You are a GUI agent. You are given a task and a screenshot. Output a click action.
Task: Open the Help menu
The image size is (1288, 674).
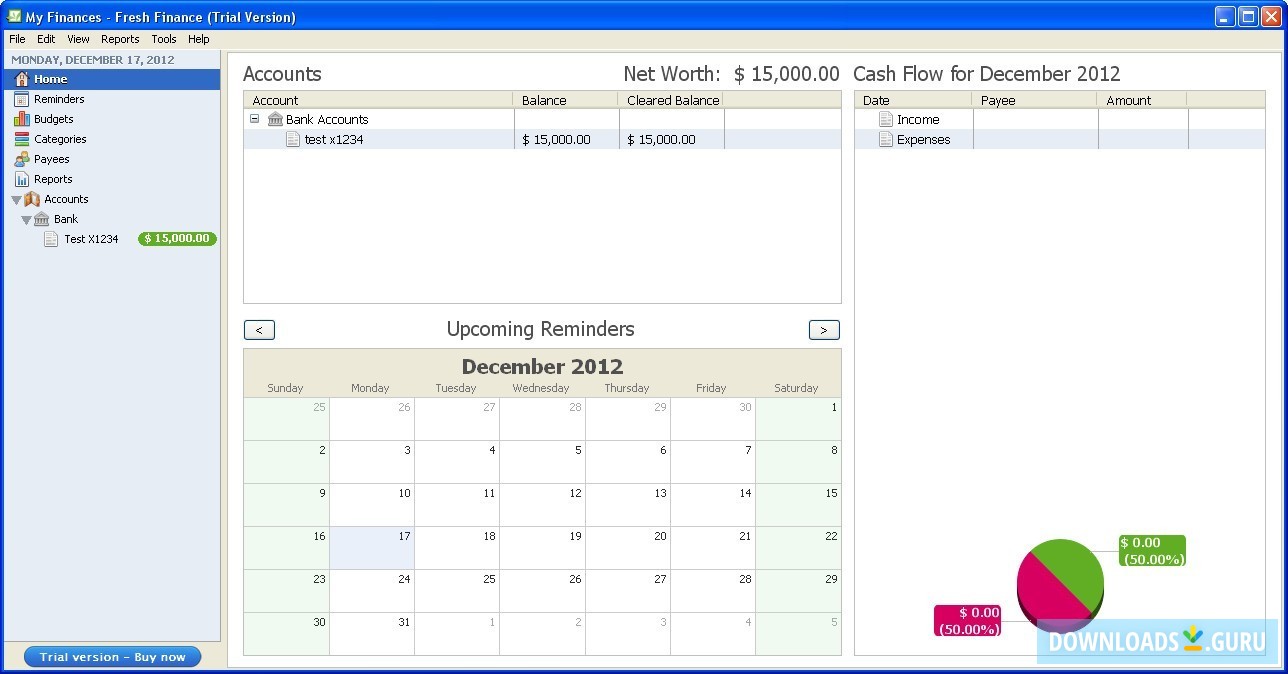click(x=199, y=39)
